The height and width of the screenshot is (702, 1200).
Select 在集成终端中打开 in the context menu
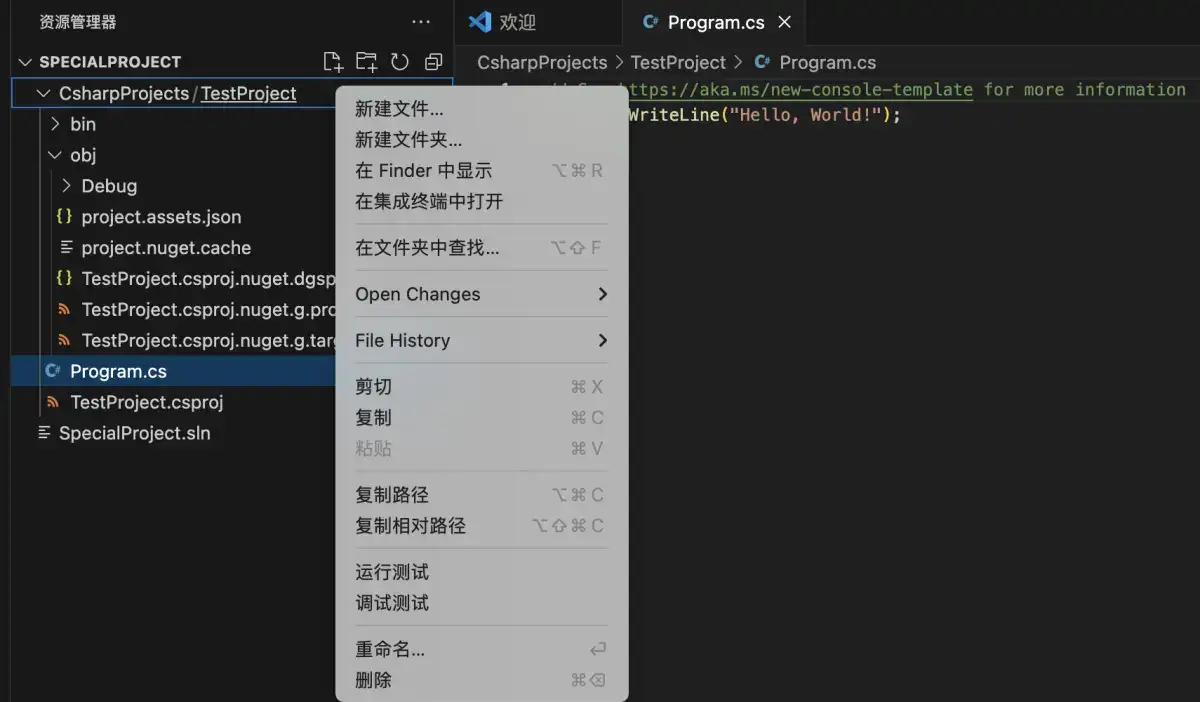pos(429,201)
